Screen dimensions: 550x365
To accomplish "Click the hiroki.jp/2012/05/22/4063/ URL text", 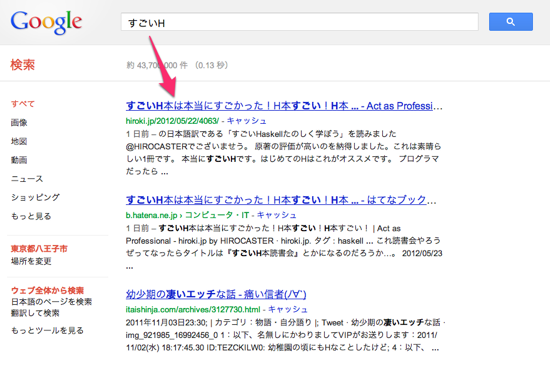I will point(172,121).
